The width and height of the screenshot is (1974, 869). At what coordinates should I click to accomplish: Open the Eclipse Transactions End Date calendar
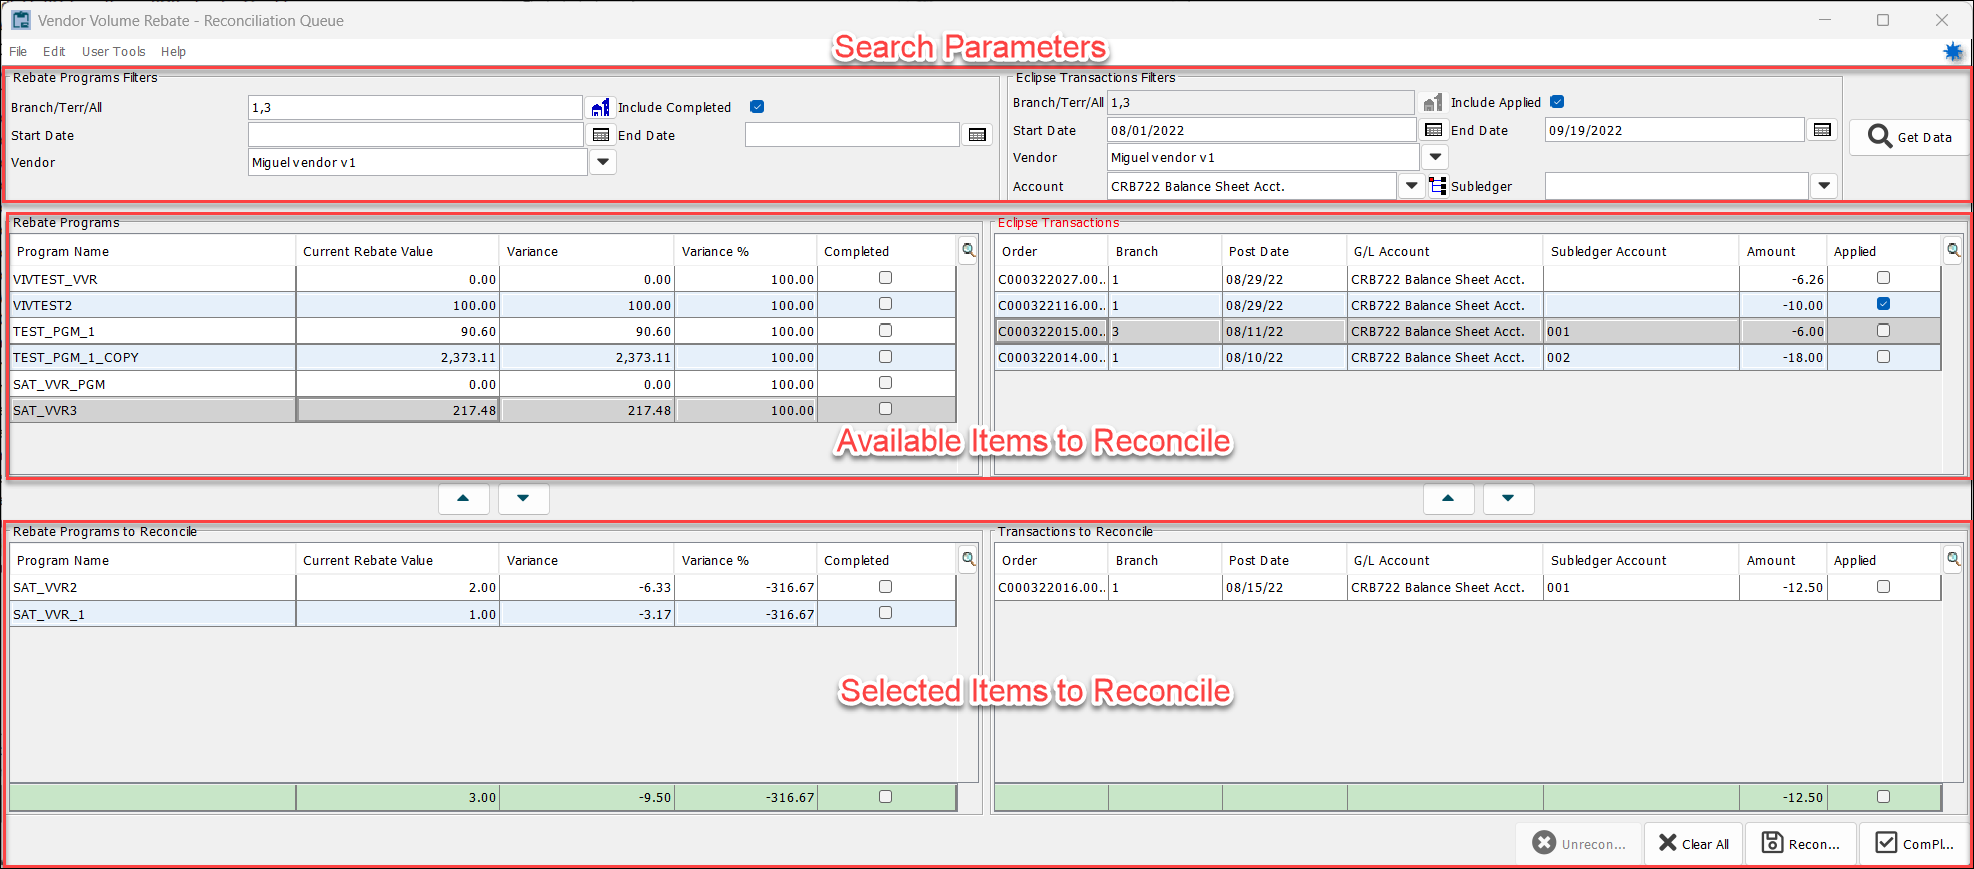[1822, 130]
